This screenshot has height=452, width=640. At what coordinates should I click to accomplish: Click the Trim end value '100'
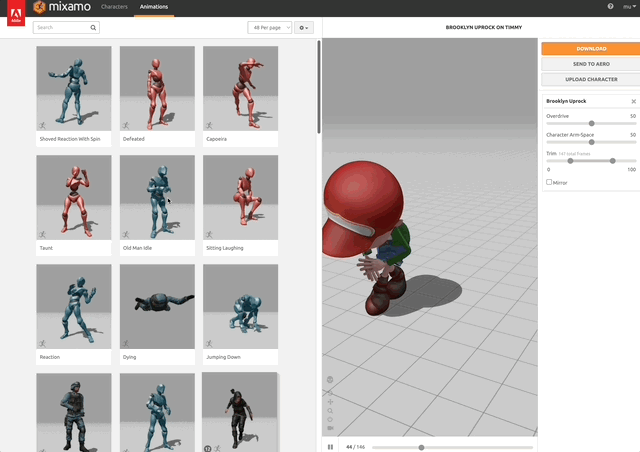click(x=631, y=169)
